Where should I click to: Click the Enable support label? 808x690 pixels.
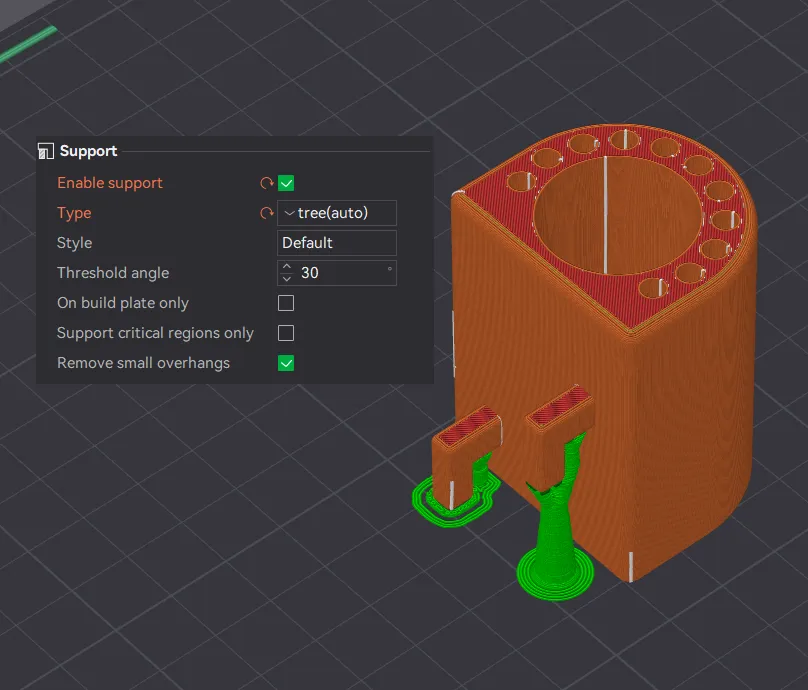(x=110, y=183)
